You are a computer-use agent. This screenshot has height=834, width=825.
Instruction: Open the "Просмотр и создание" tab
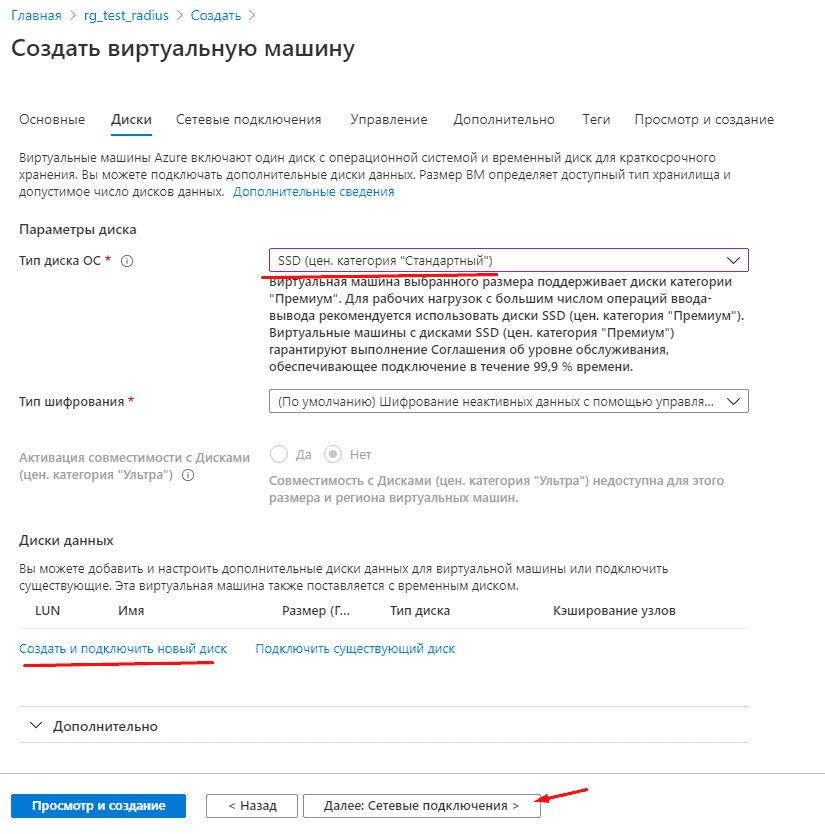pyautogui.click(x=704, y=119)
